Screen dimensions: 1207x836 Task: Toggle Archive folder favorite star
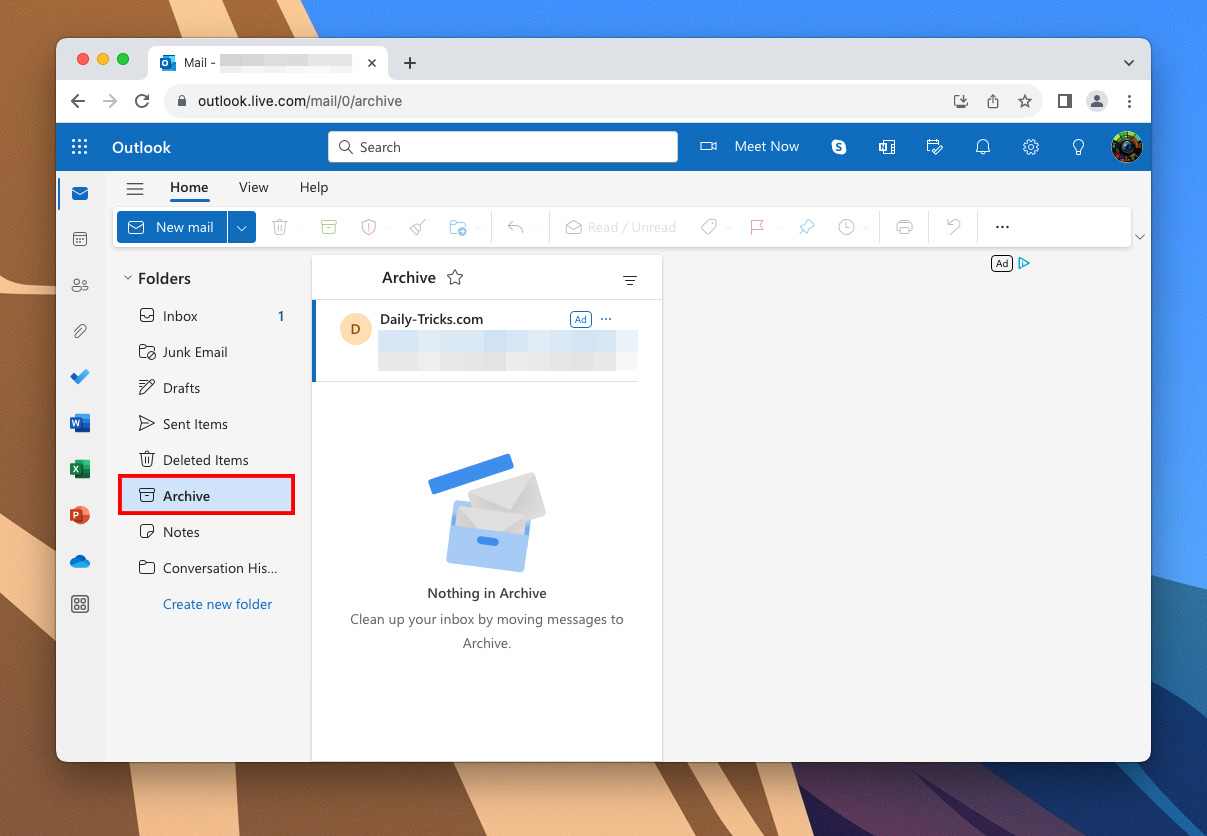click(455, 278)
